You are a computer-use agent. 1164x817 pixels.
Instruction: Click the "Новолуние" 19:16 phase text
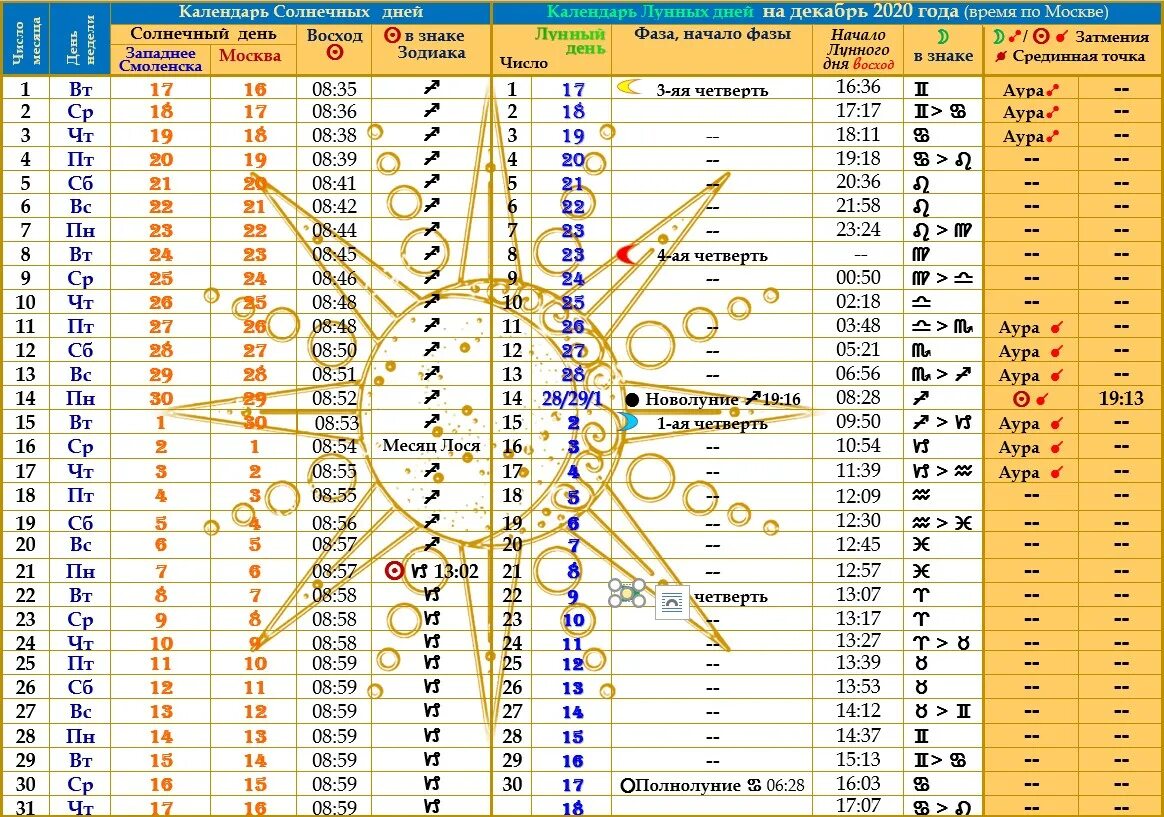click(x=722, y=399)
